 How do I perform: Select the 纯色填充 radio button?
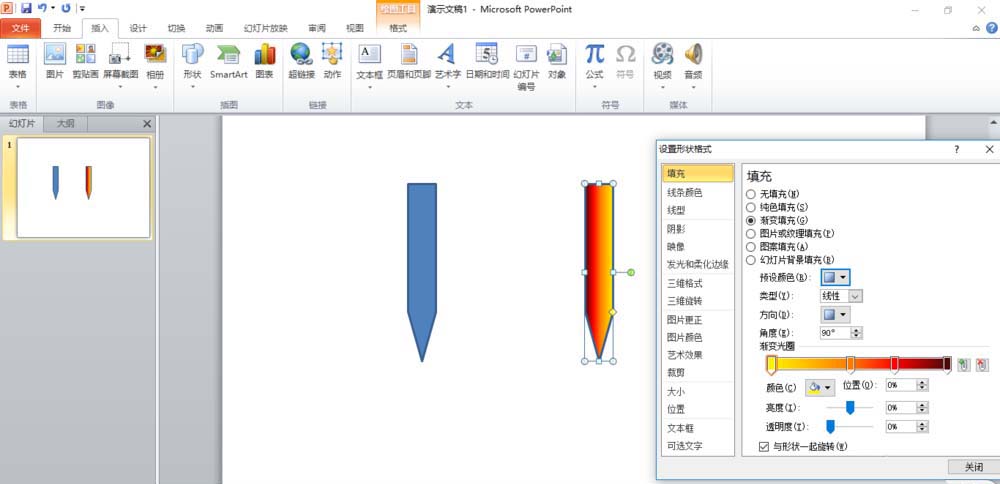coord(751,207)
